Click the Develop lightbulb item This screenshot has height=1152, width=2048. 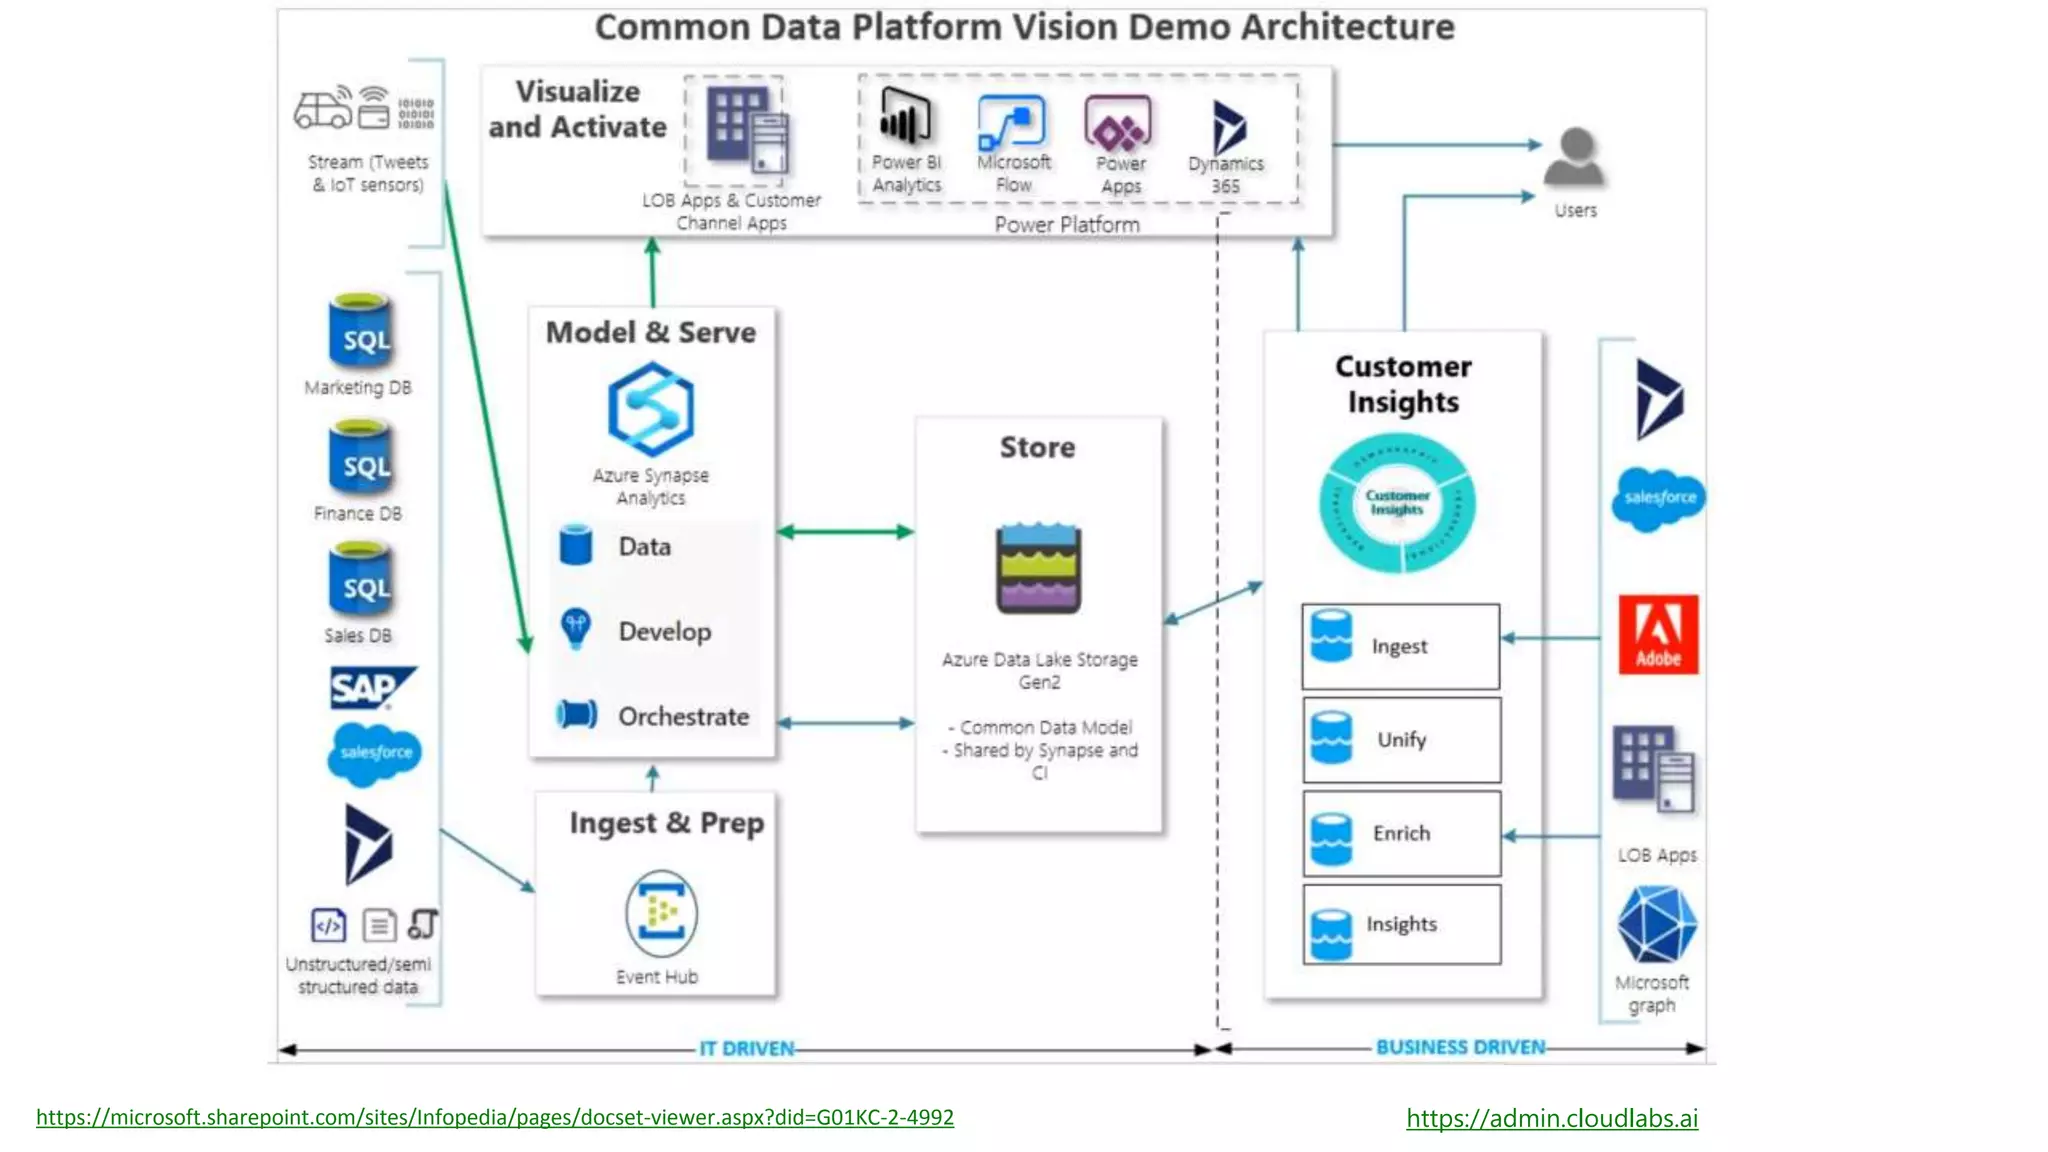pyautogui.click(x=664, y=631)
